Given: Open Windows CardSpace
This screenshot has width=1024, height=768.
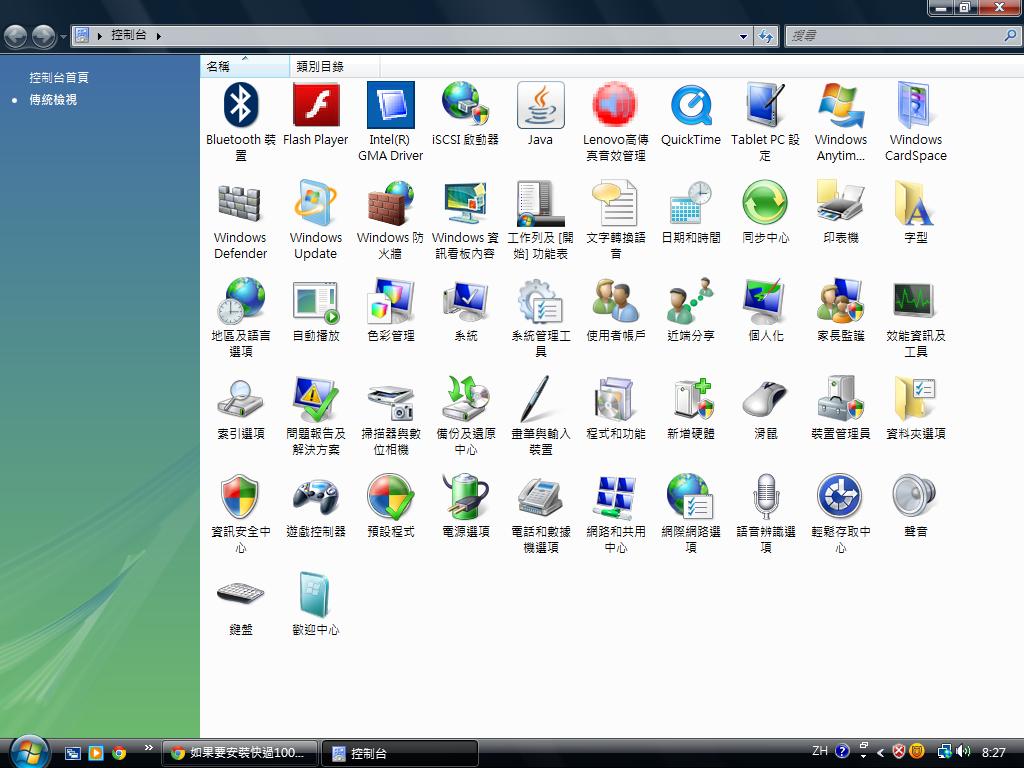Looking at the screenshot, I should [916, 122].
